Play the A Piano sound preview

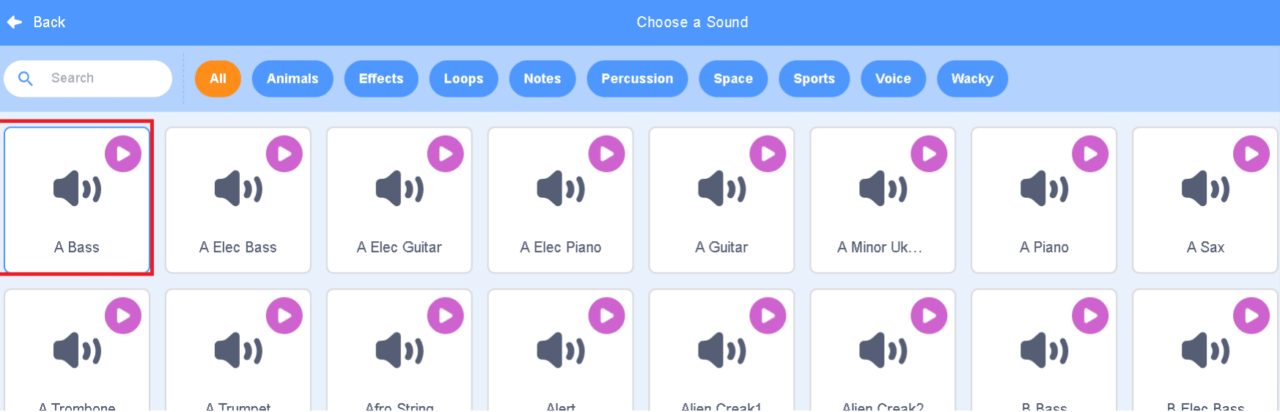[x=1090, y=154]
